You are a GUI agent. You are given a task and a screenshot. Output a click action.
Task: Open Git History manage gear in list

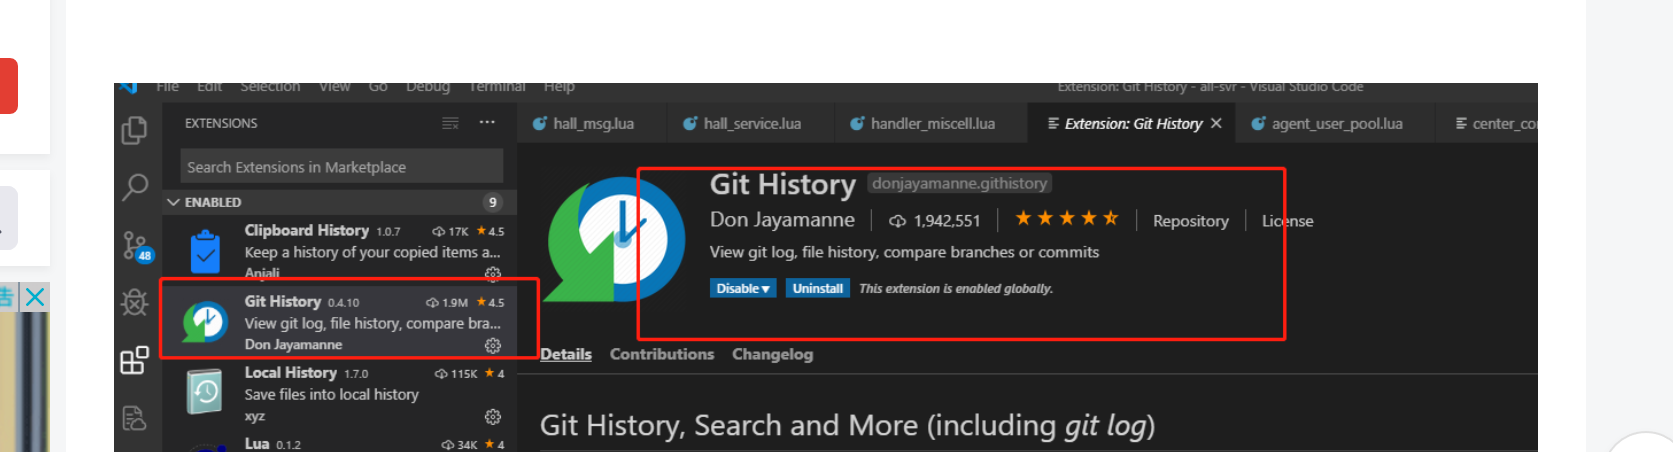point(493,345)
